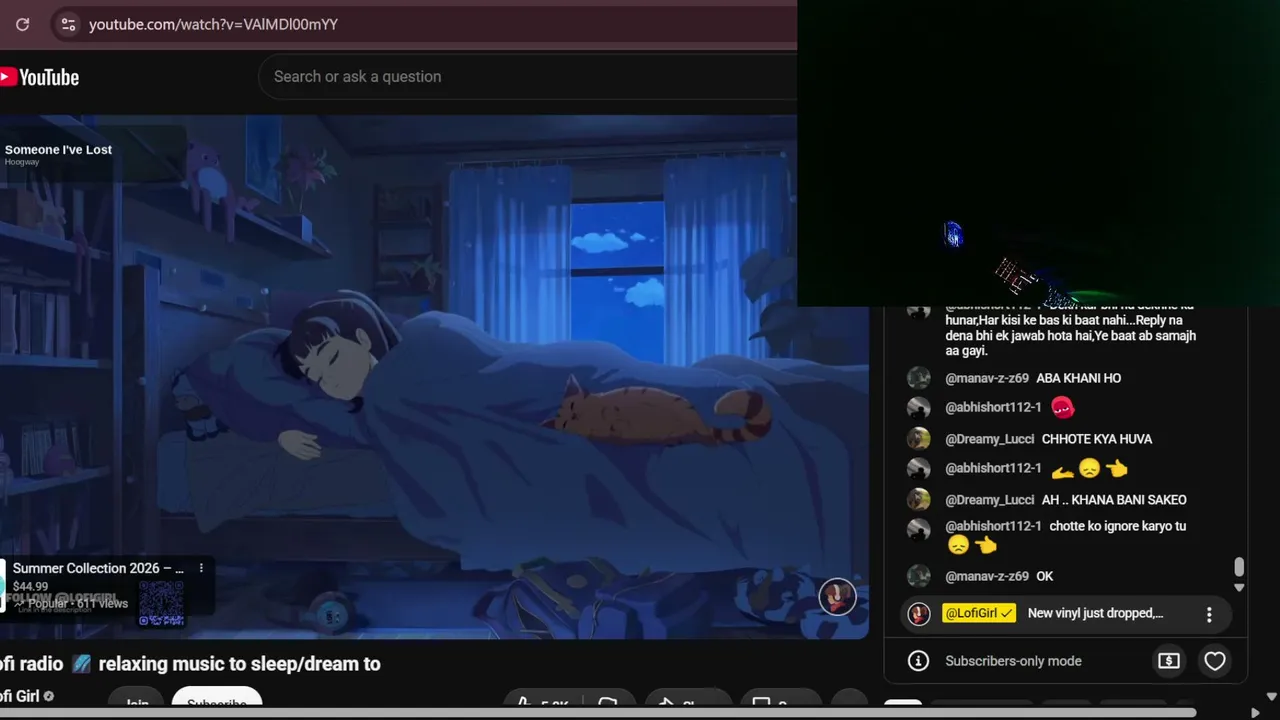Click the chat message 'CHHOTE KYA HUVA'

tap(1097, 439)
